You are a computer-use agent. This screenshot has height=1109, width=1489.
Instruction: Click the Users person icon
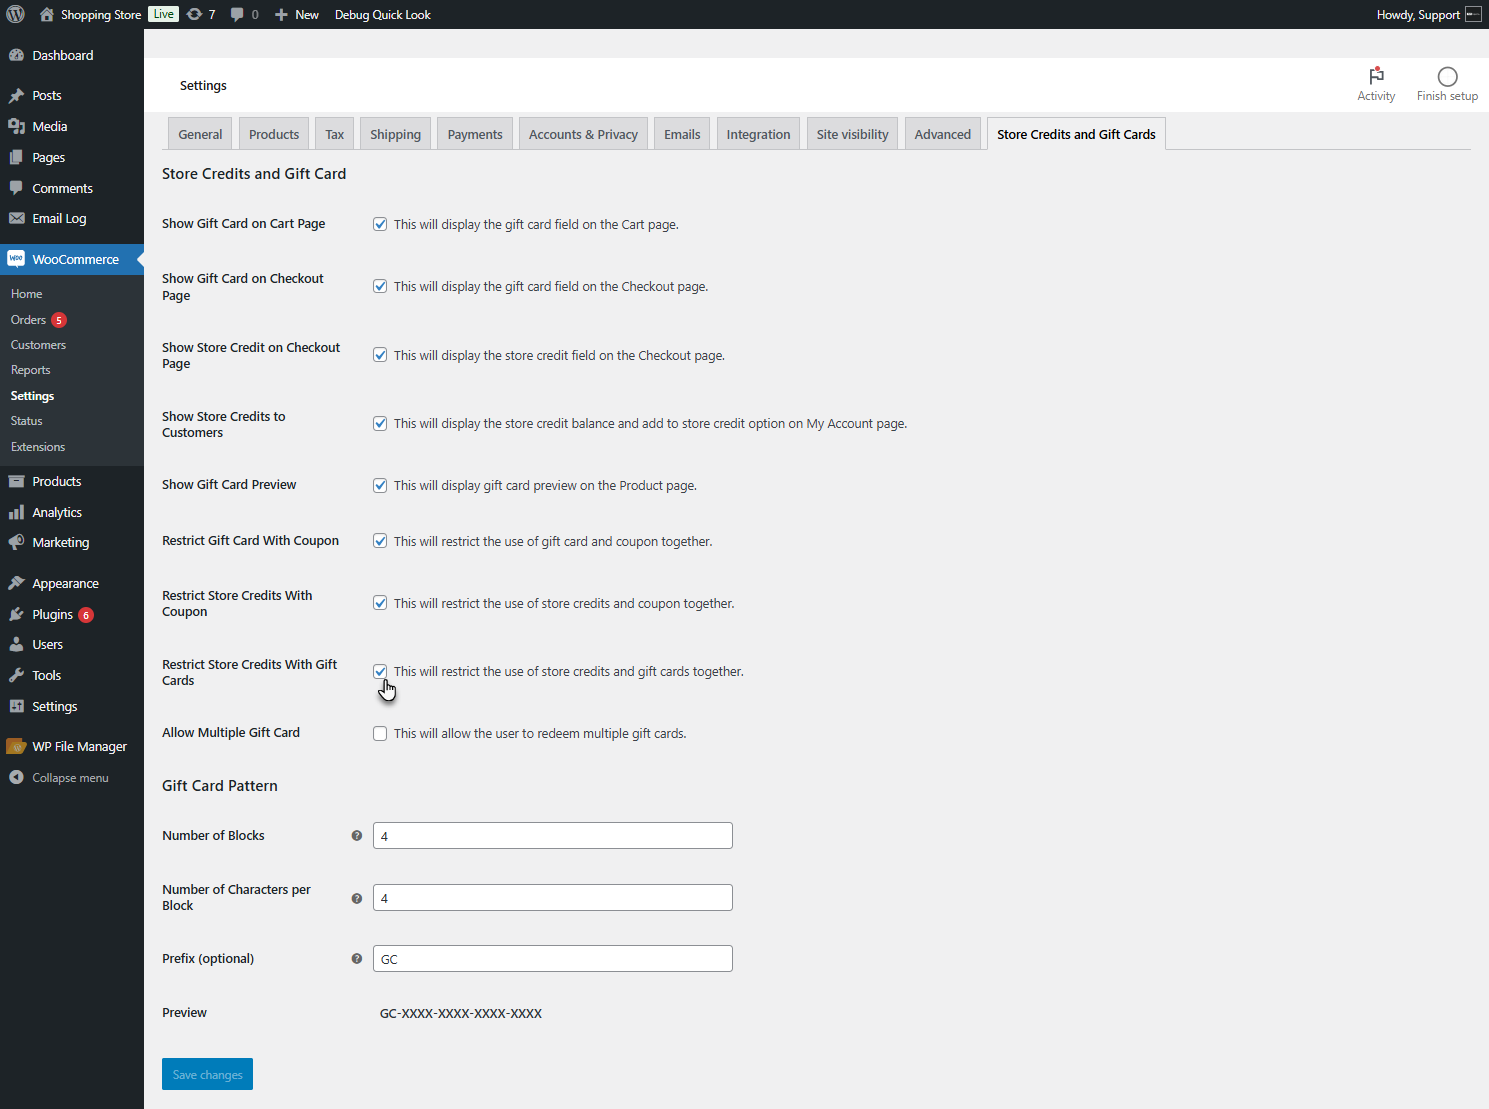pos(16,644)
